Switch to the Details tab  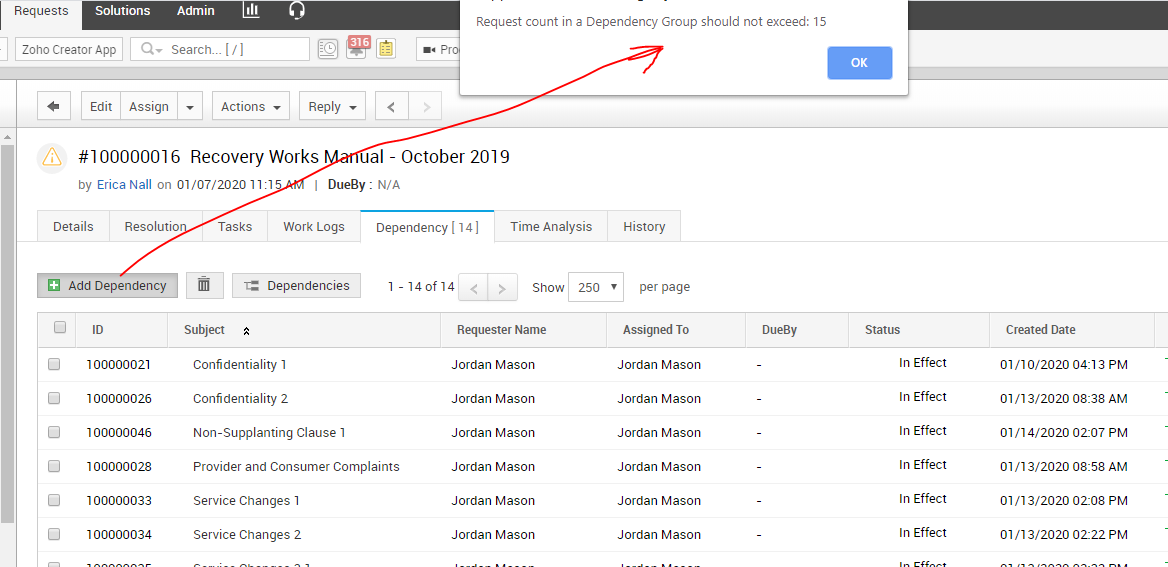click(73, 227)
